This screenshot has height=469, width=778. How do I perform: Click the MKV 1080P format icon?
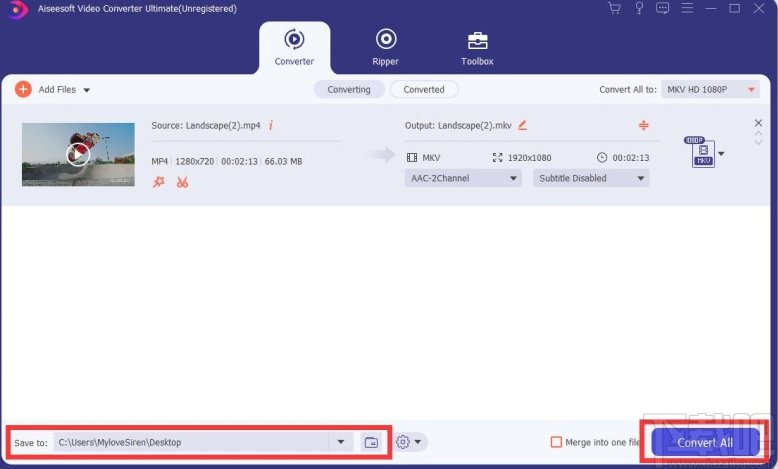pos(701,152)
